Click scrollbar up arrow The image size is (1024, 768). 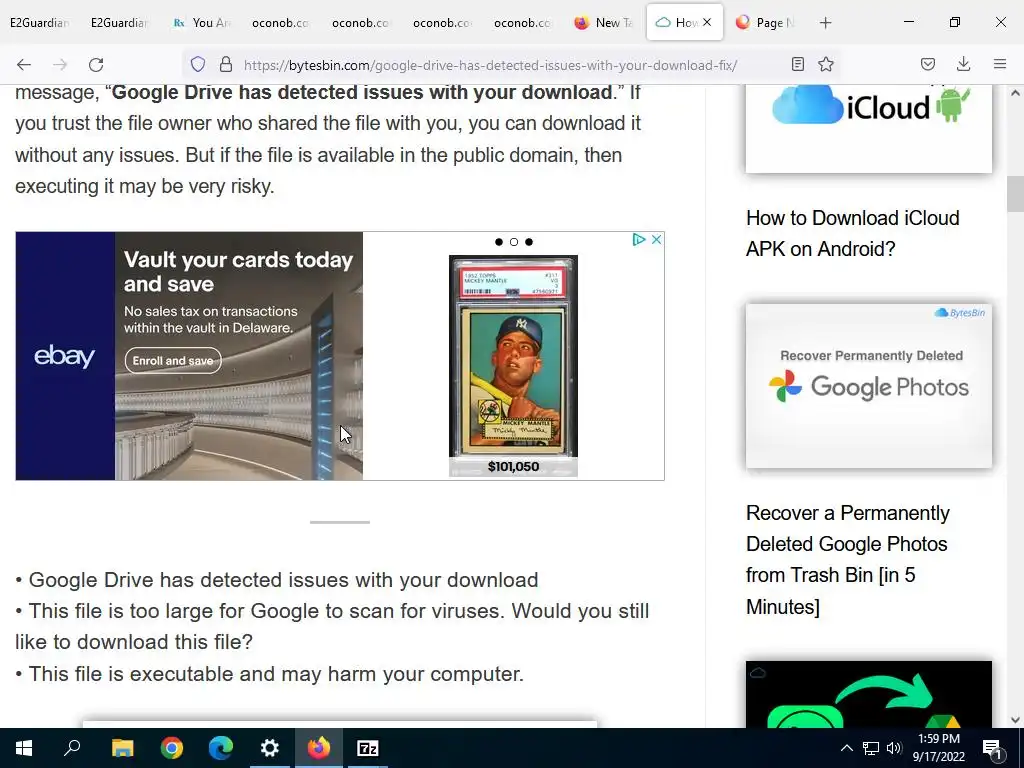1015,93
